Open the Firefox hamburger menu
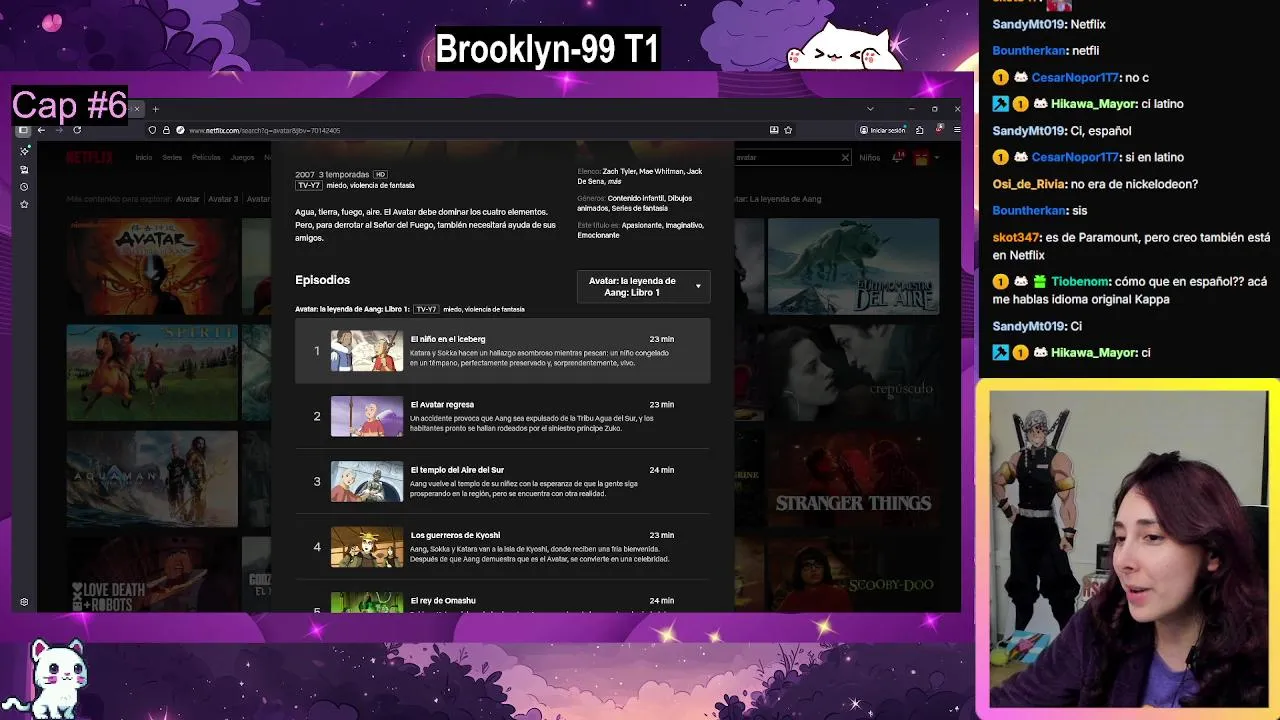Viewport: 1280px width, 720px height. click(x=957, y=130)
